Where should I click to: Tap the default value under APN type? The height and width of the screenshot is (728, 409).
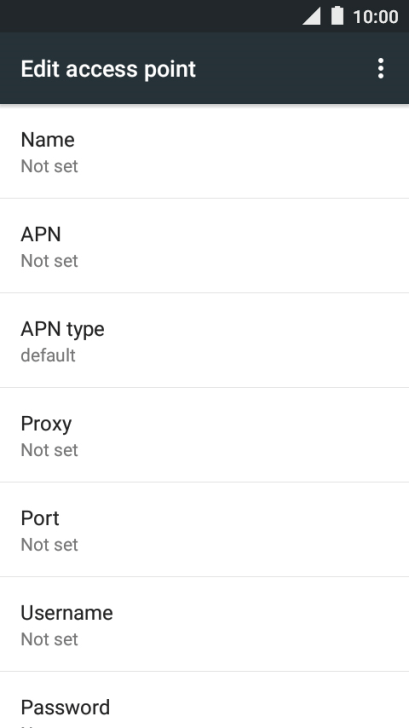(48, 356)
